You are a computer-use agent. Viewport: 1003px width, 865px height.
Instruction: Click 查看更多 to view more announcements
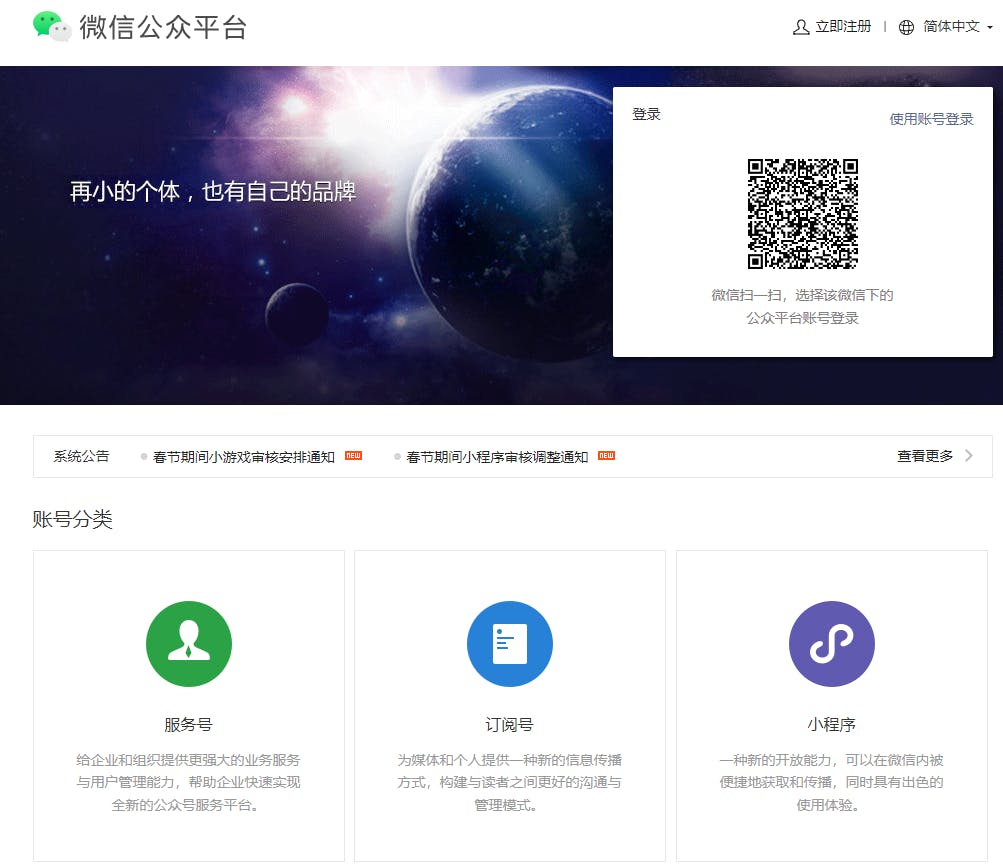pos(925,456)
